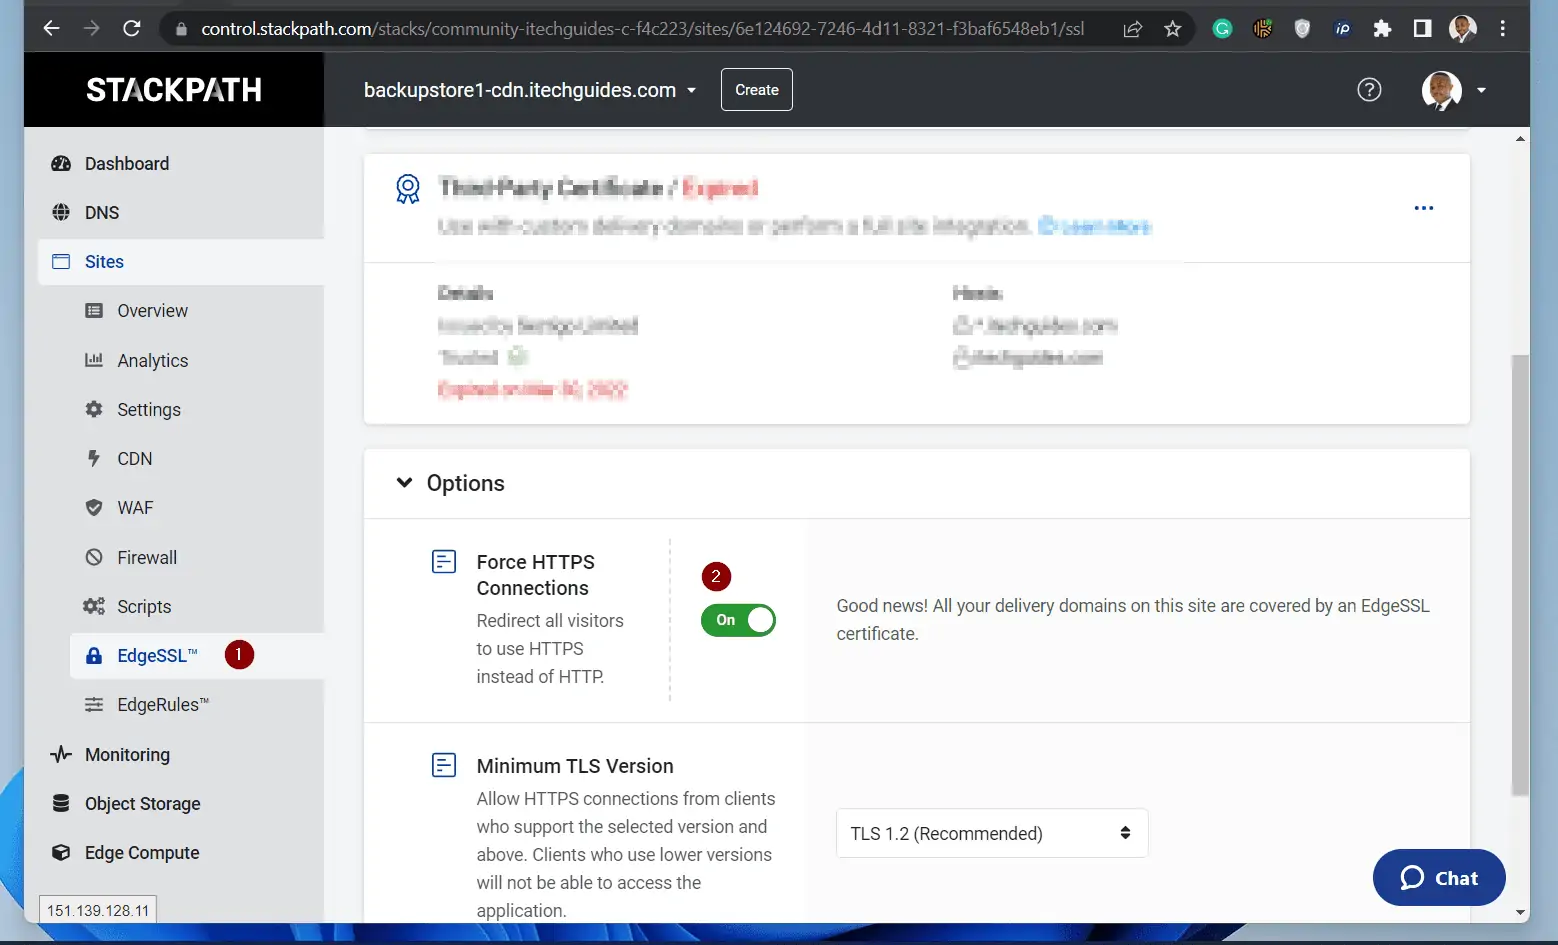Viewport: 1558px width, 945px height.
Task: Click the Force HTTPS document icon
Action: [x=444, y=562]
